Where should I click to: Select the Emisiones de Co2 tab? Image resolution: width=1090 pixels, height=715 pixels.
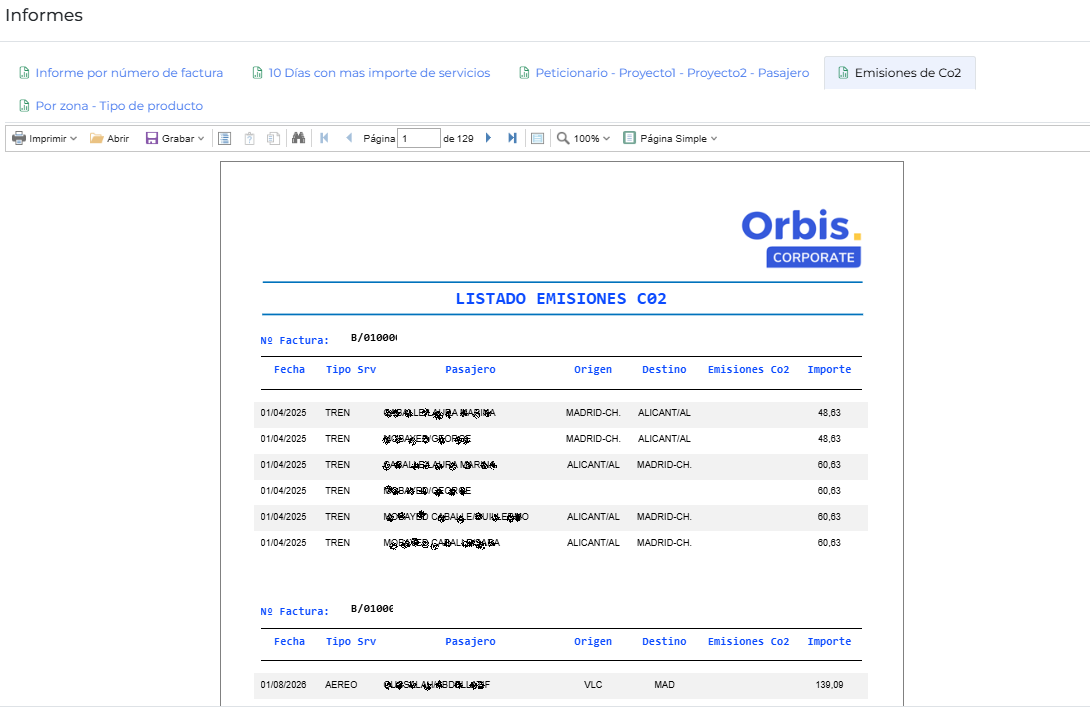(900, 73)
